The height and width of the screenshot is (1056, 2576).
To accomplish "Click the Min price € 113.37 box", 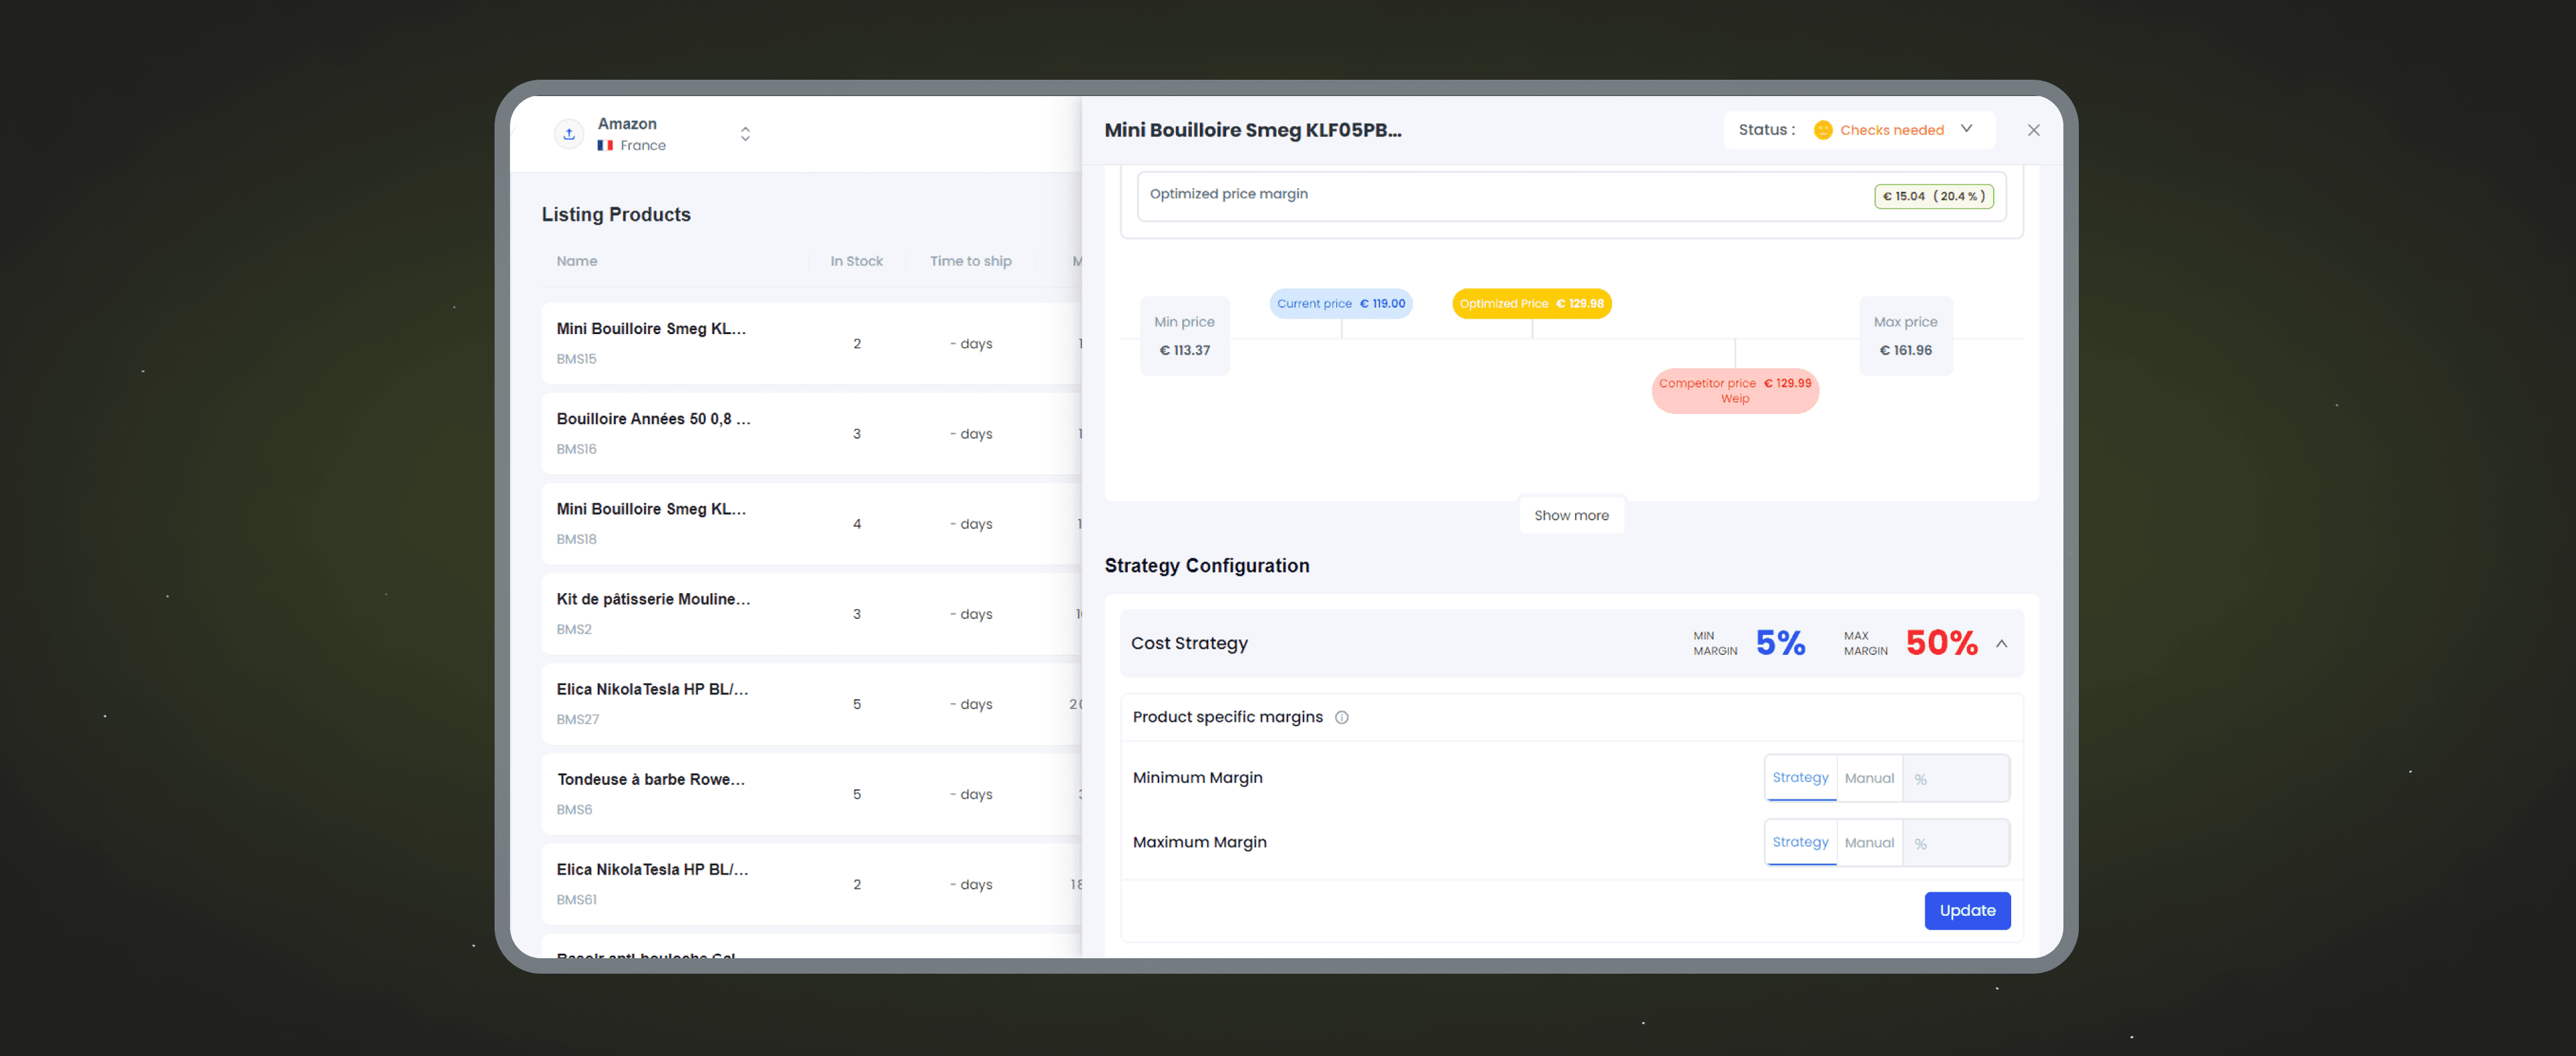I will [x=1184, y=336].
